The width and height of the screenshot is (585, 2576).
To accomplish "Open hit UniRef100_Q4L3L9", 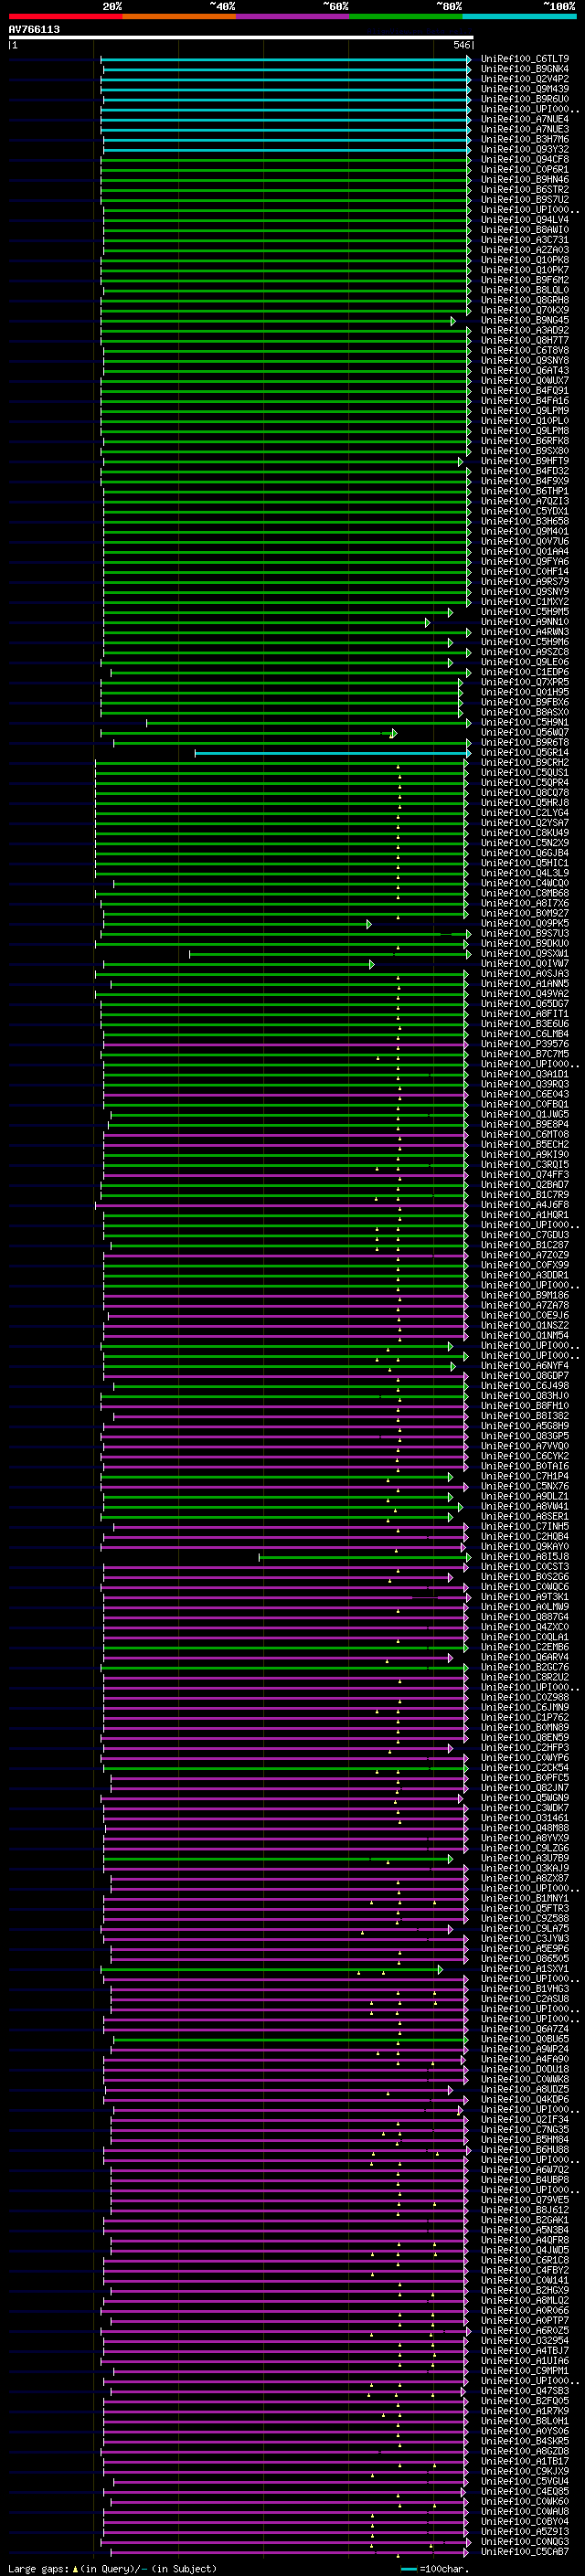I will (524, 873).
